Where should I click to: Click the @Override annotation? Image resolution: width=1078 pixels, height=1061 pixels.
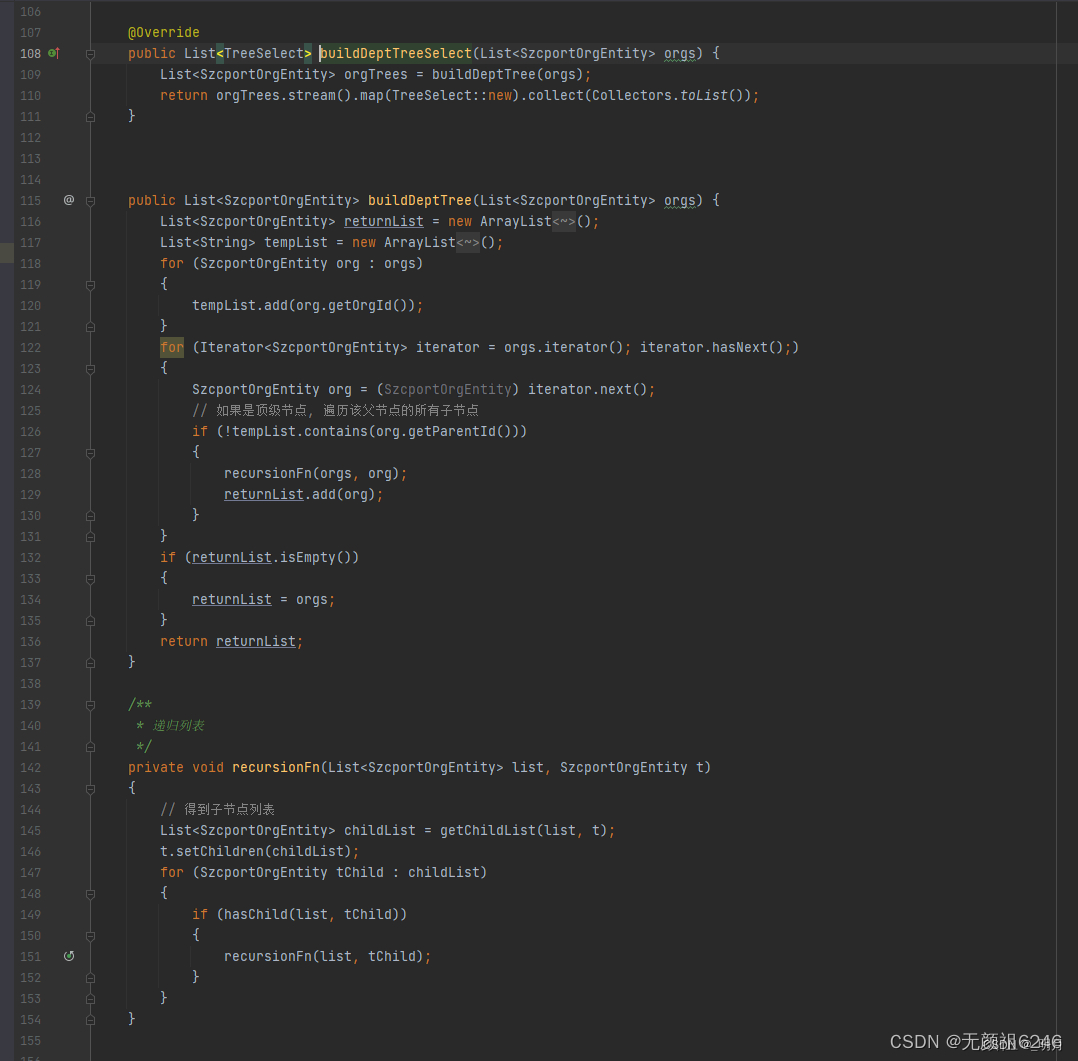tap(164, 32)
